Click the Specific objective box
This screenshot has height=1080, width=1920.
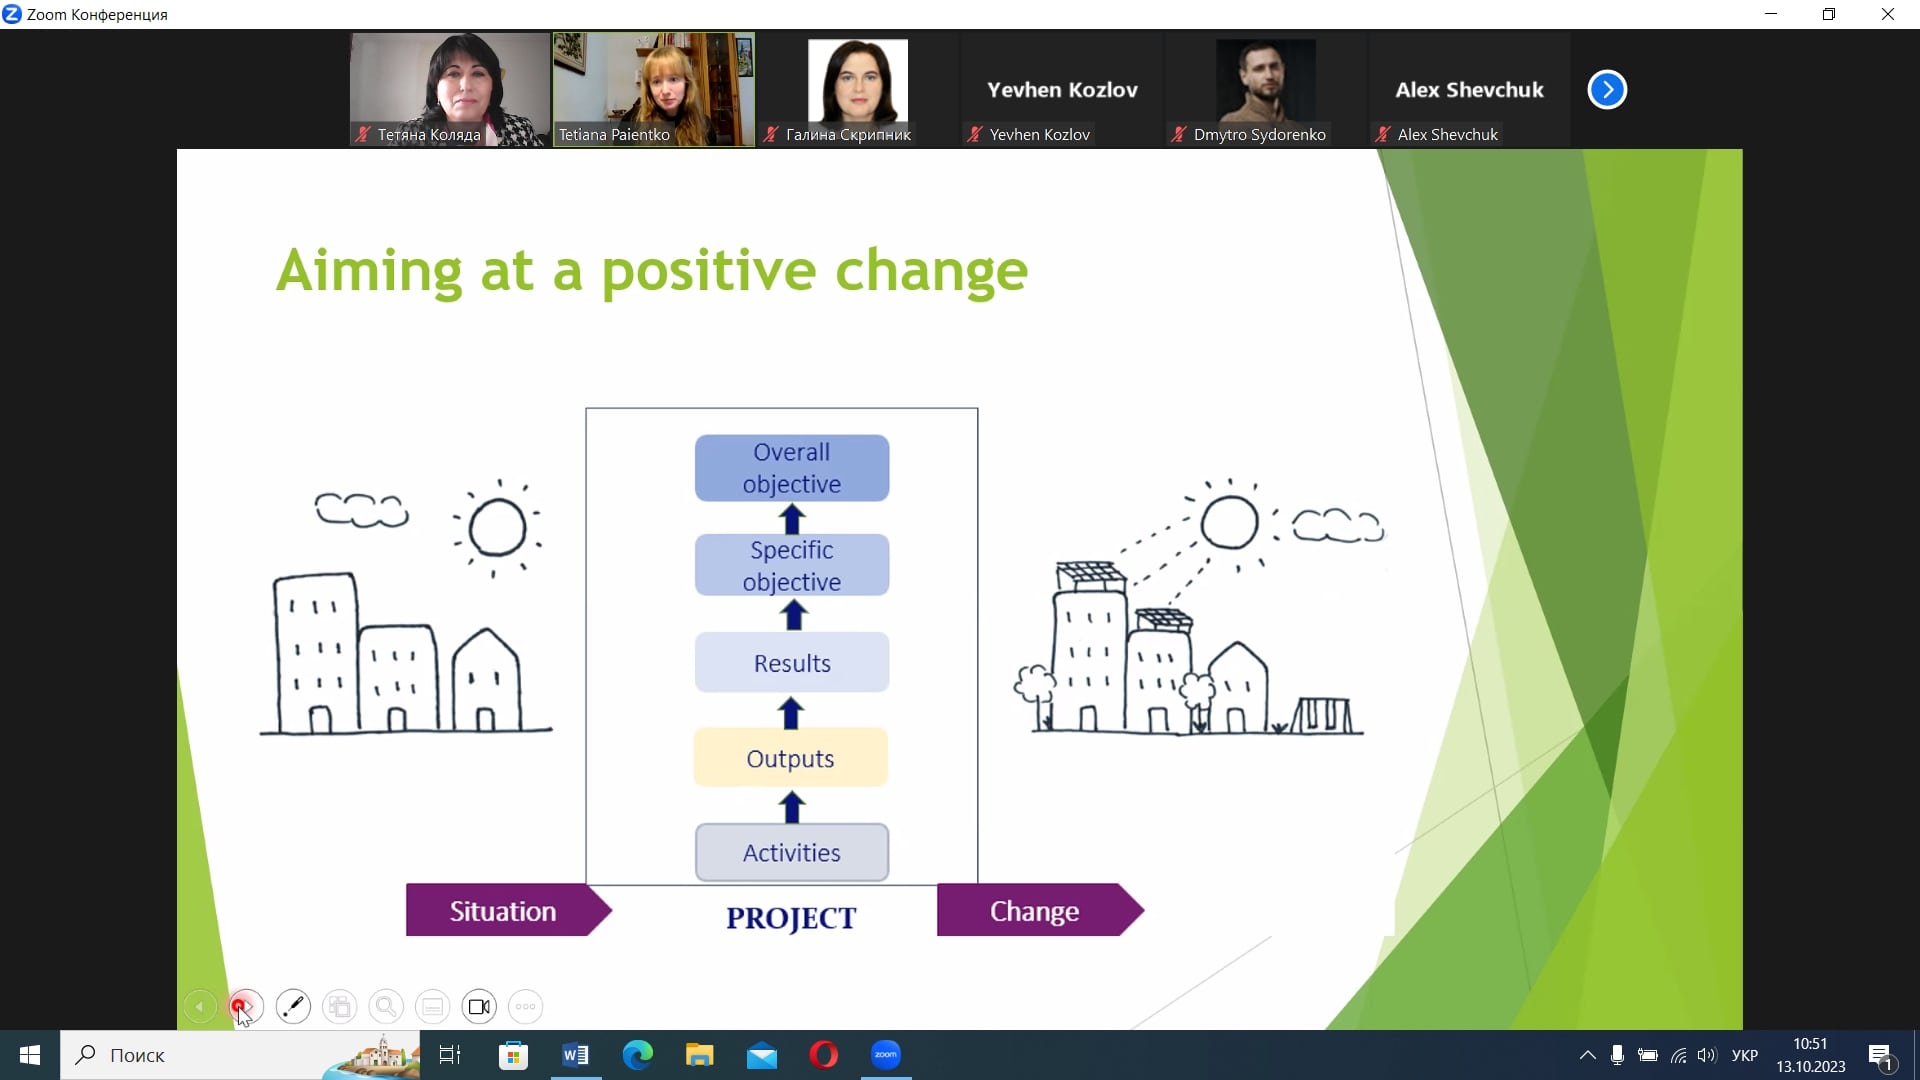792,565
